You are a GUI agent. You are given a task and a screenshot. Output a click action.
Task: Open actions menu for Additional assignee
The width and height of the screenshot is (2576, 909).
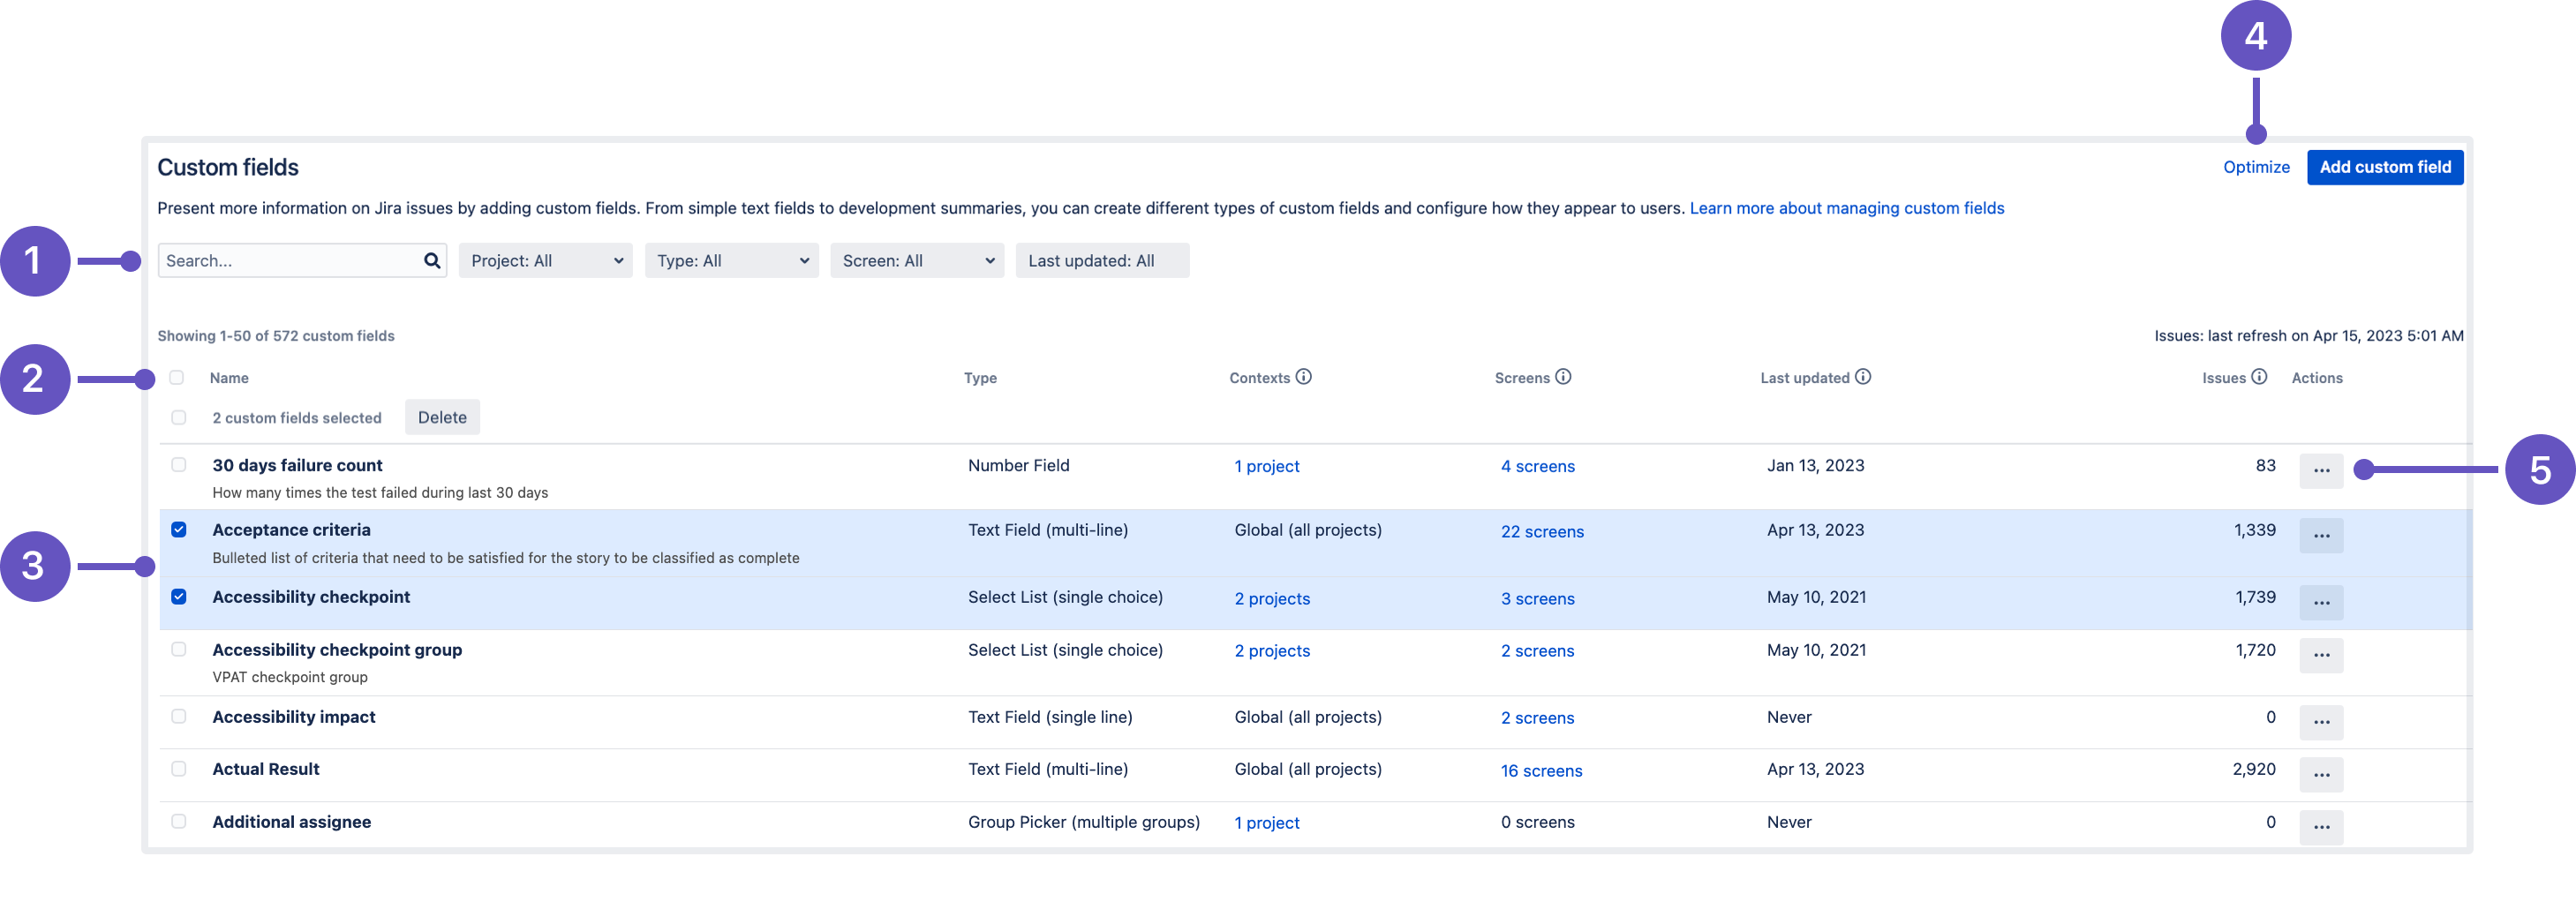2320,827
